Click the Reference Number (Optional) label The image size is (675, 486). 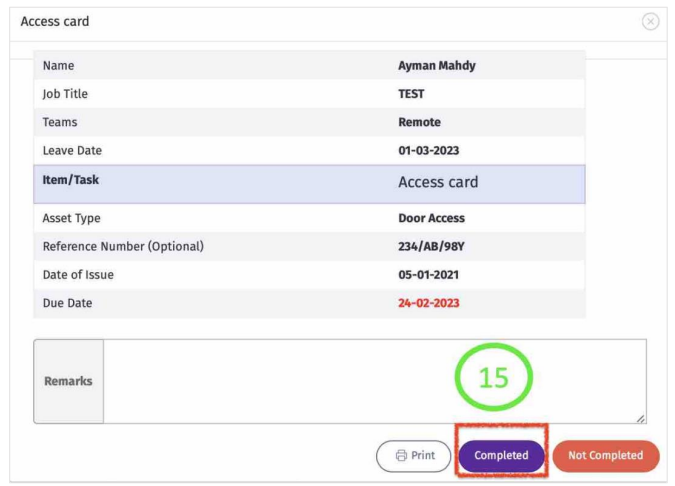click(123, 246)
